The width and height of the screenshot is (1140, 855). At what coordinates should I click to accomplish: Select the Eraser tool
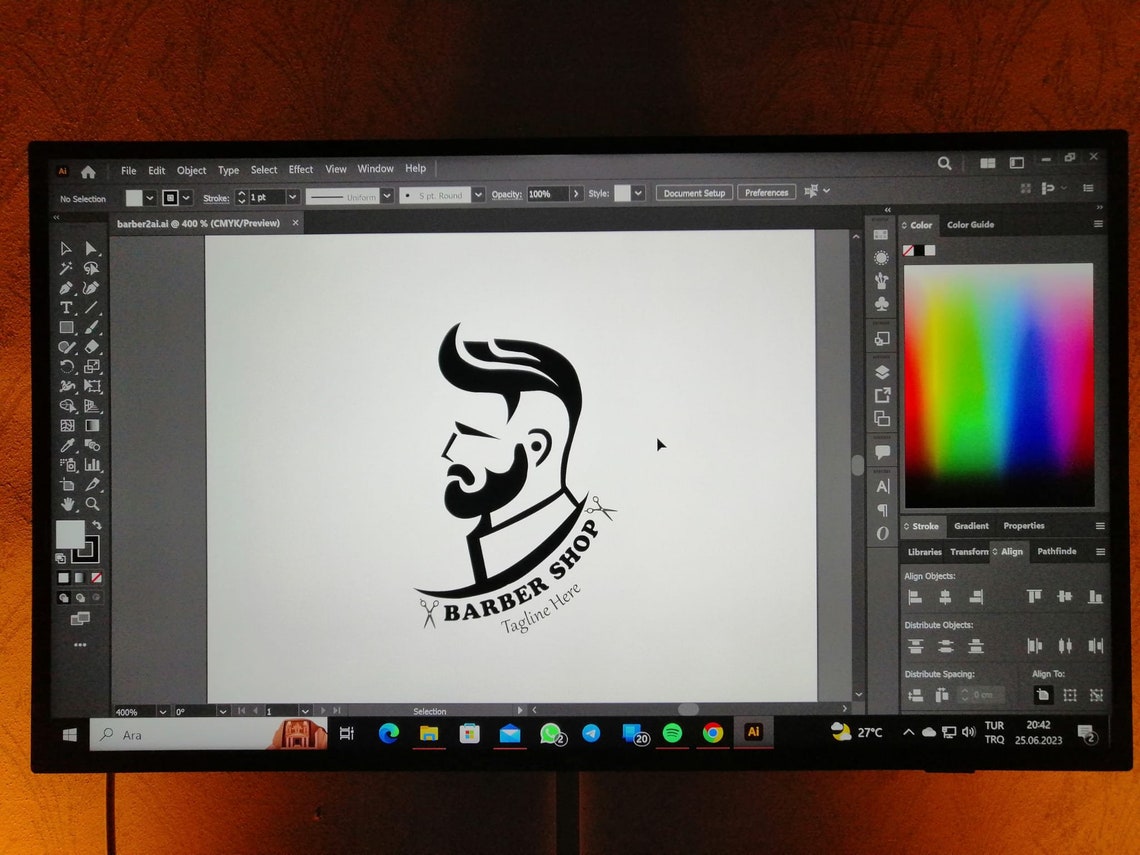pyautogui.click(x=91, y=346)
